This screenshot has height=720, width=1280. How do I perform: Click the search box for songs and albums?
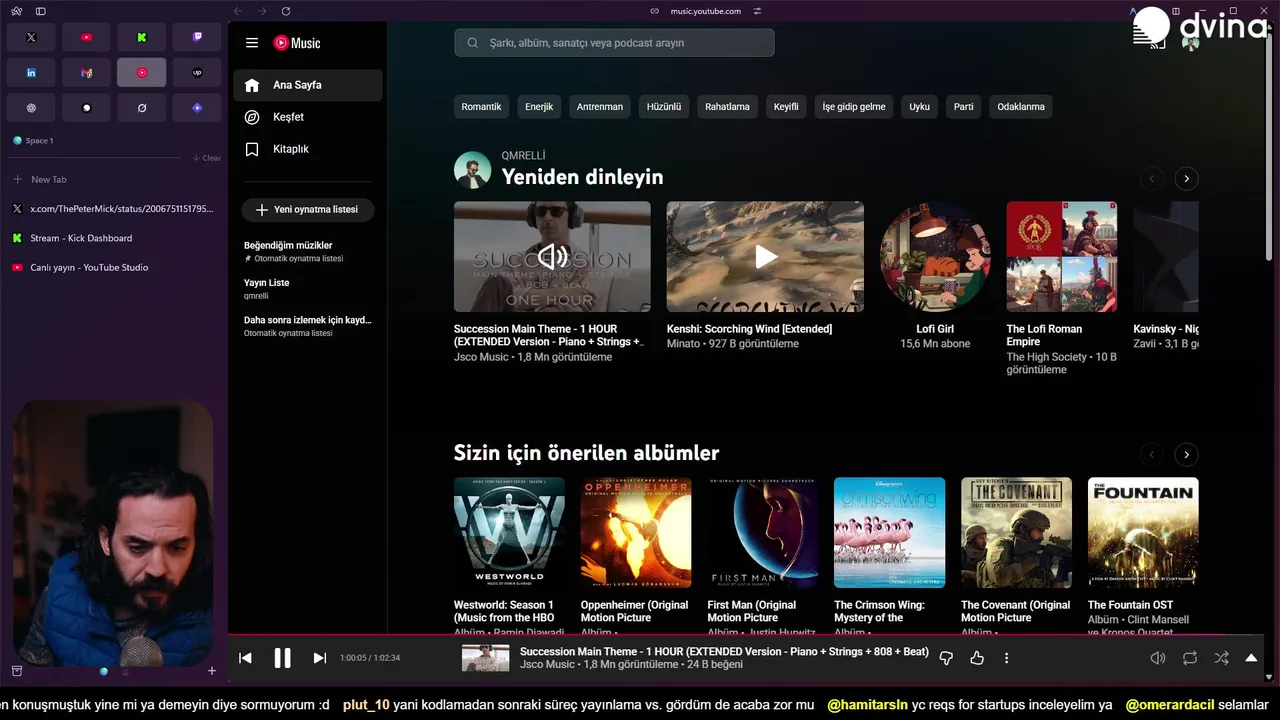[614, 43]
